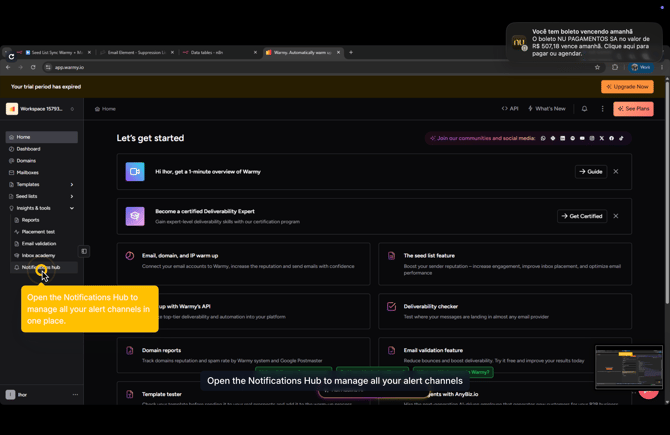Click the graduation cap certification icon
The height and width of the screenshot is (435, 670).
[135, 216]
